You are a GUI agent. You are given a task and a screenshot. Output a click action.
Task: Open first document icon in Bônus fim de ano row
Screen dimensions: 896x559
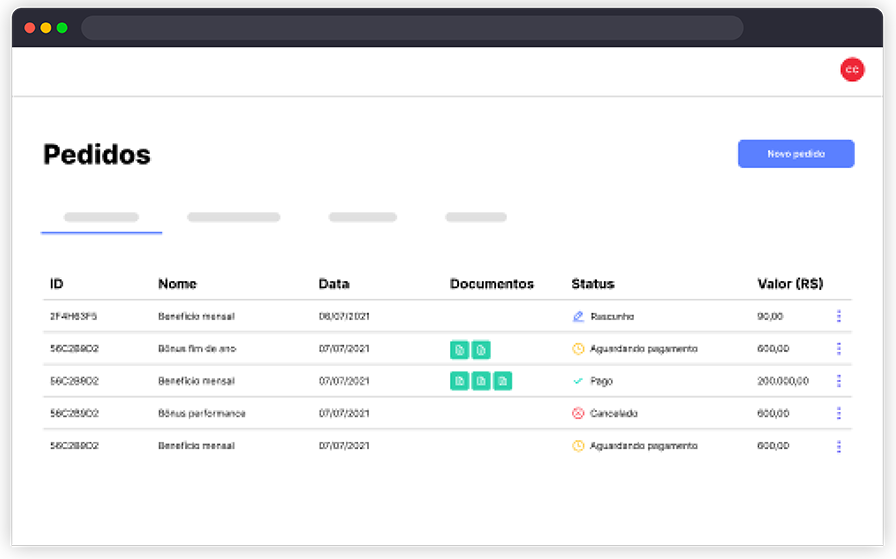(459, 349)
